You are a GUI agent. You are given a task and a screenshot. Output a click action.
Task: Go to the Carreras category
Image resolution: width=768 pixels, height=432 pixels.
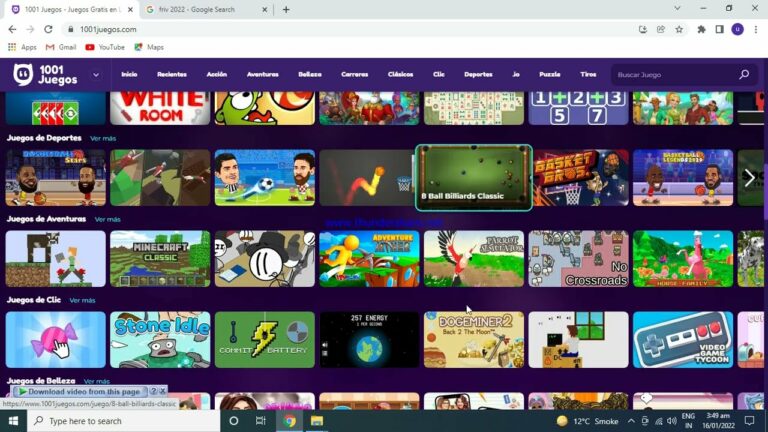click(355, 74)
